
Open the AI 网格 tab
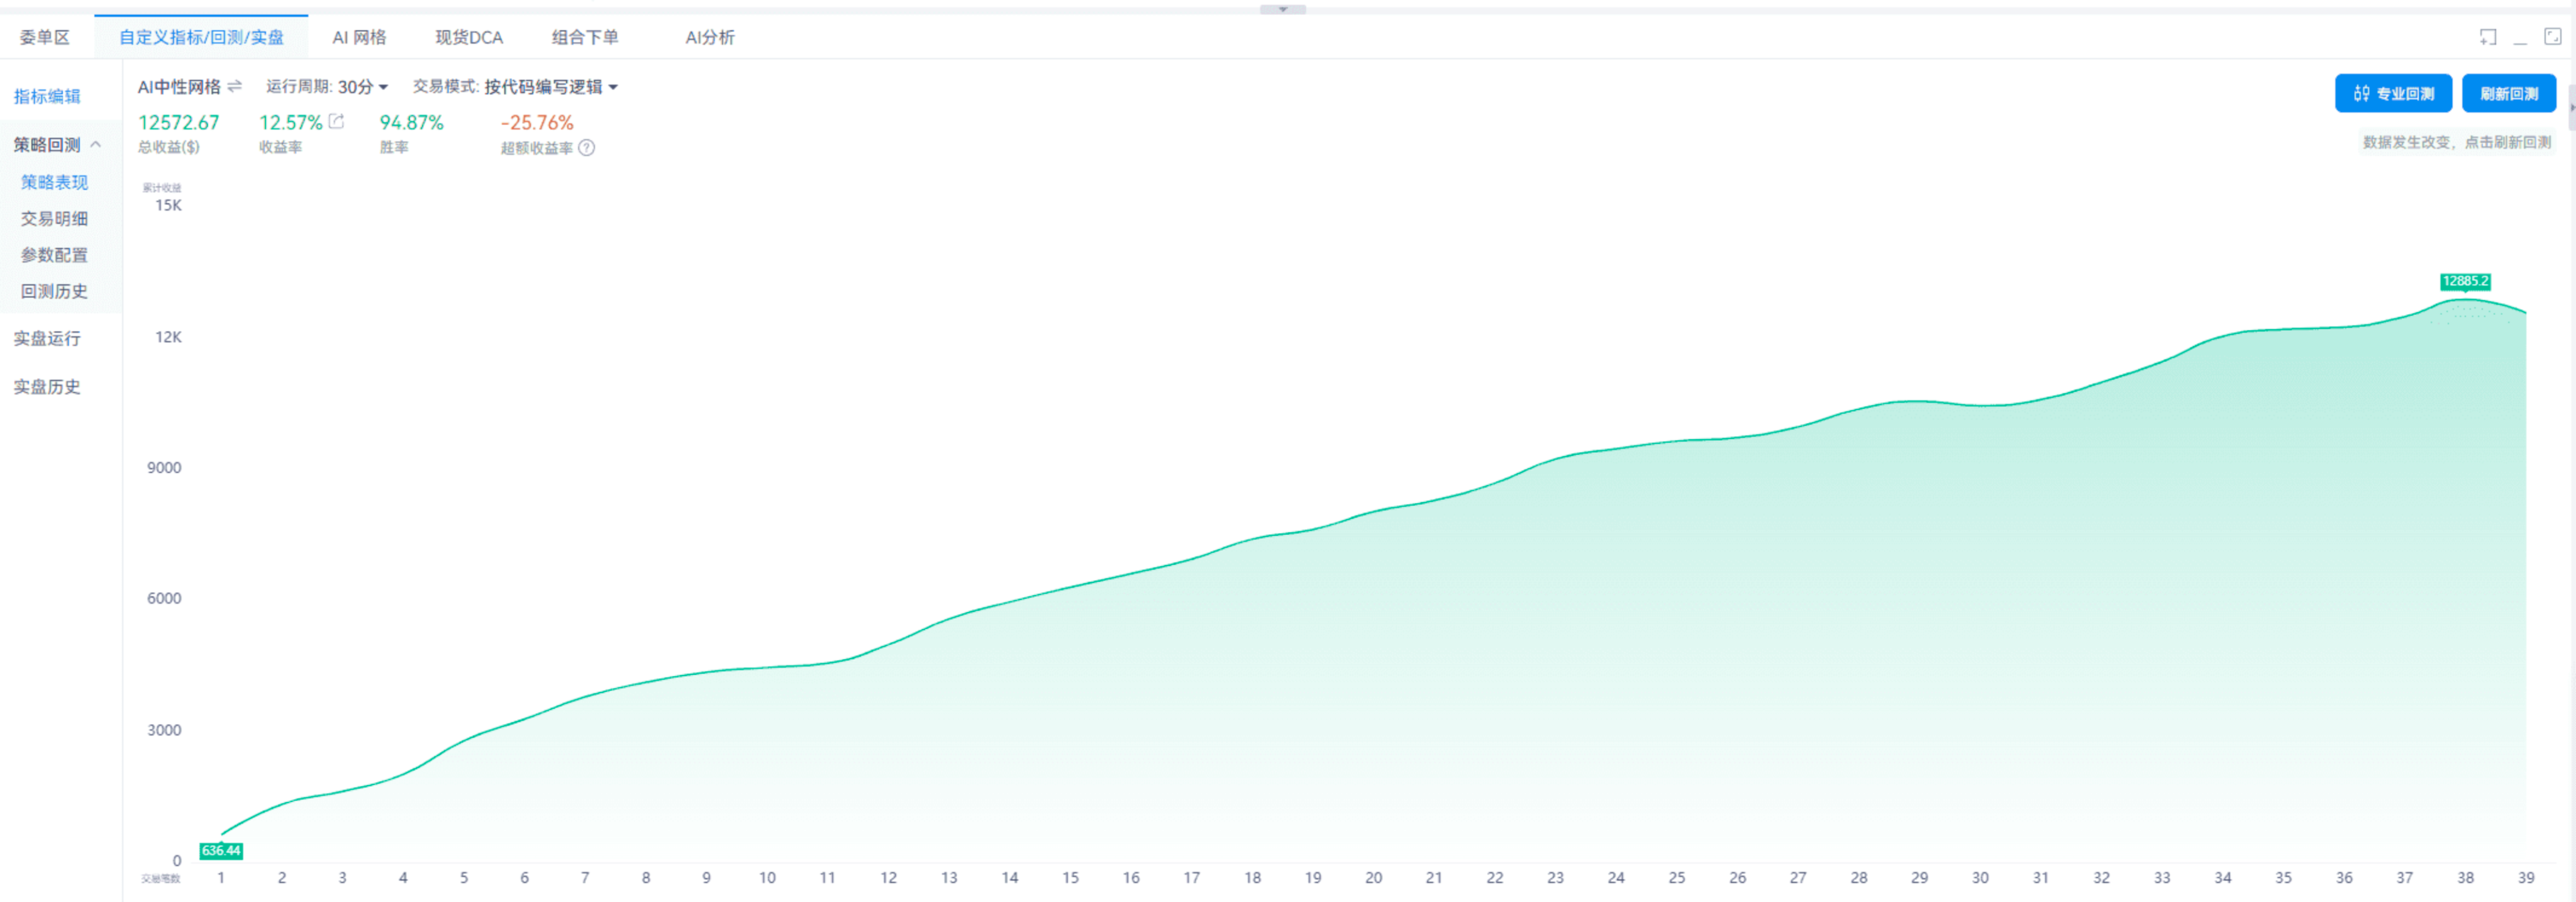coord(359,37)
